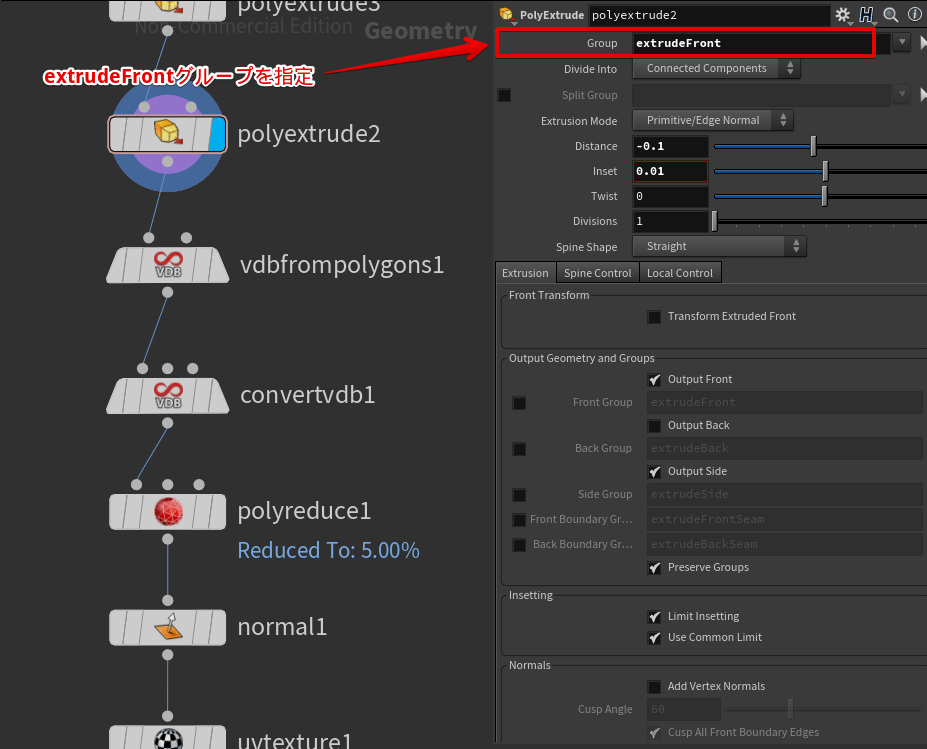Click the Reduced To: 5.00% text
The height and width of the screenshot is (749, 927).
tap(329, 550)
